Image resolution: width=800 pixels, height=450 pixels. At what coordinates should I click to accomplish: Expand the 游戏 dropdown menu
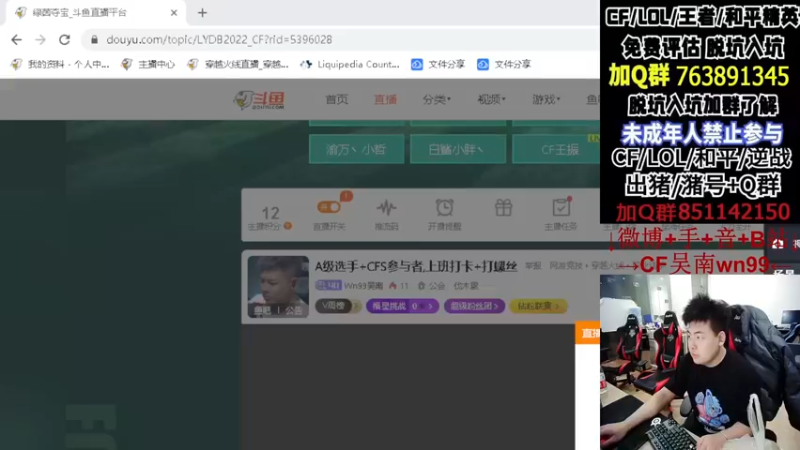(546, 99)
